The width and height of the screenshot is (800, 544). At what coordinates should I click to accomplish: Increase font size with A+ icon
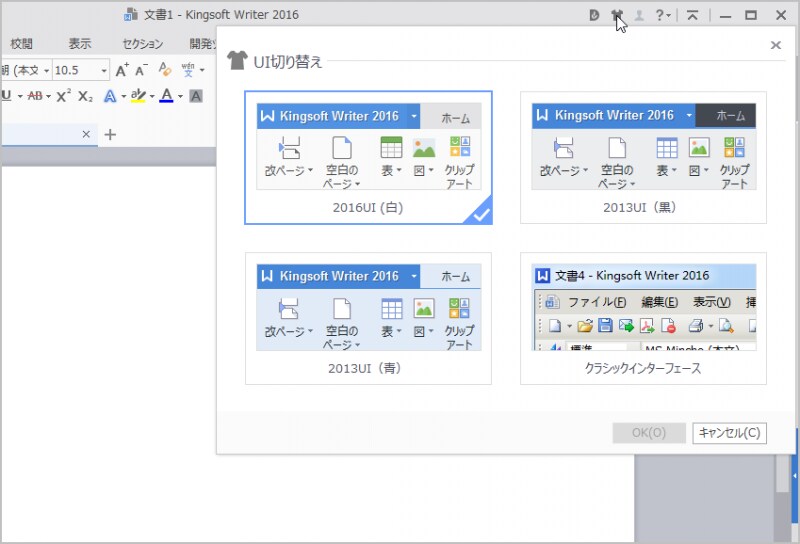click(x=122, y=70)
